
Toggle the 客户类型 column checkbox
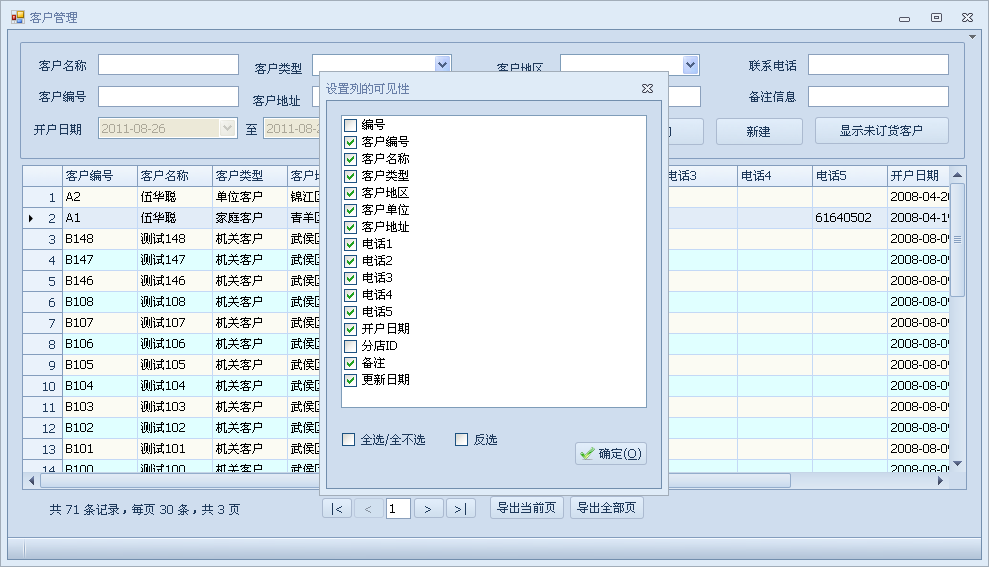[351, 176]
